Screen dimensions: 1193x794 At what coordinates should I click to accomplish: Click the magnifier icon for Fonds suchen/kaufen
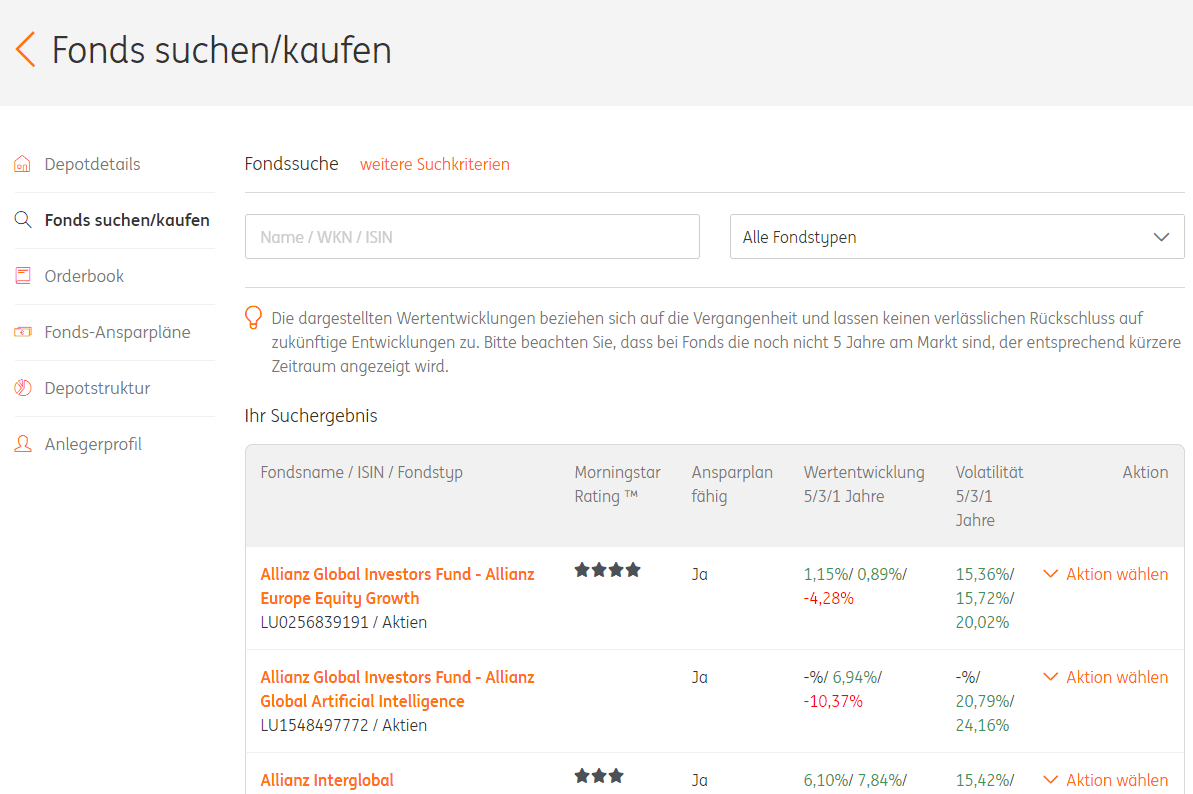23,220
